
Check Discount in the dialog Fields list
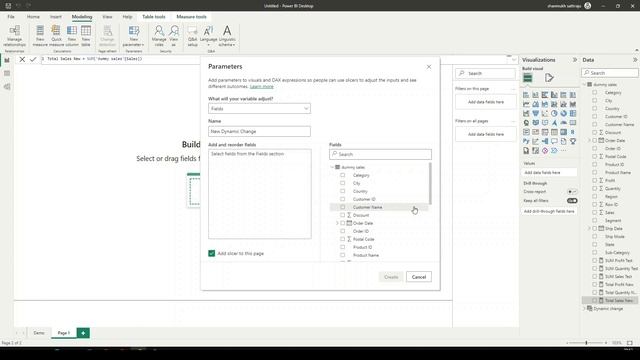pyautogui.click(x=342, y=215)
